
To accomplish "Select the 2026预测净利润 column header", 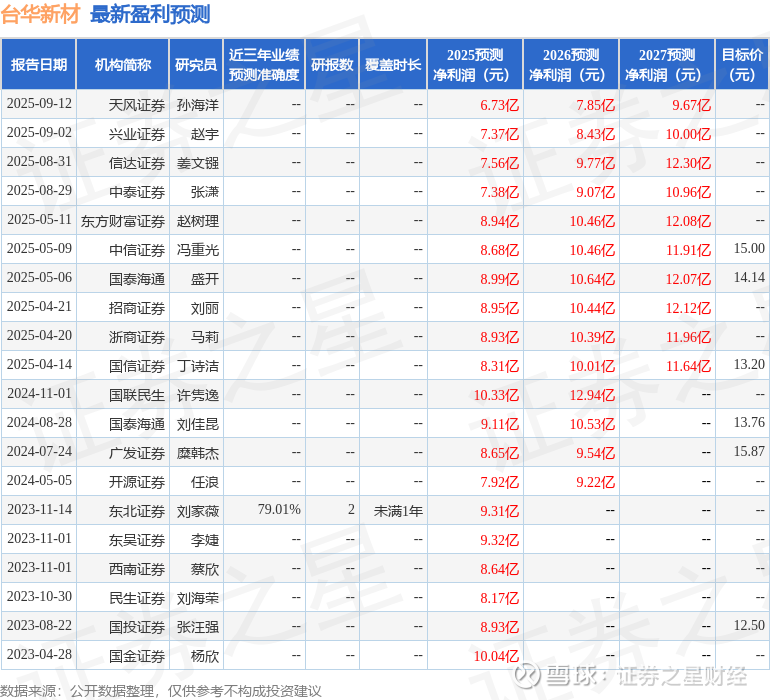I will 571,64.
